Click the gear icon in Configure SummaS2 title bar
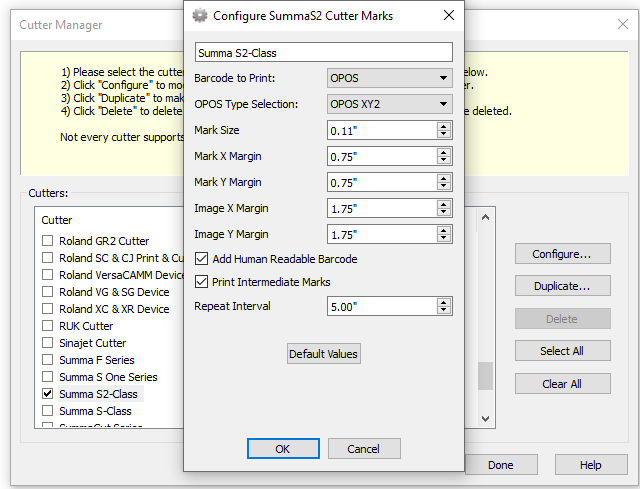The image size is (640, 489). (x=200, y=16)
